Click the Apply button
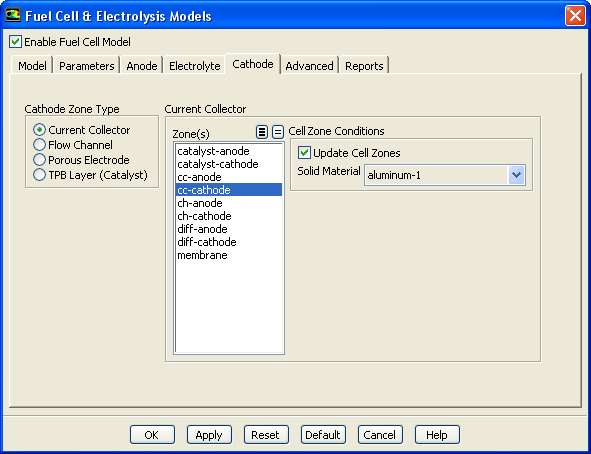Screen dimensions: 591x454 [209, 435]
